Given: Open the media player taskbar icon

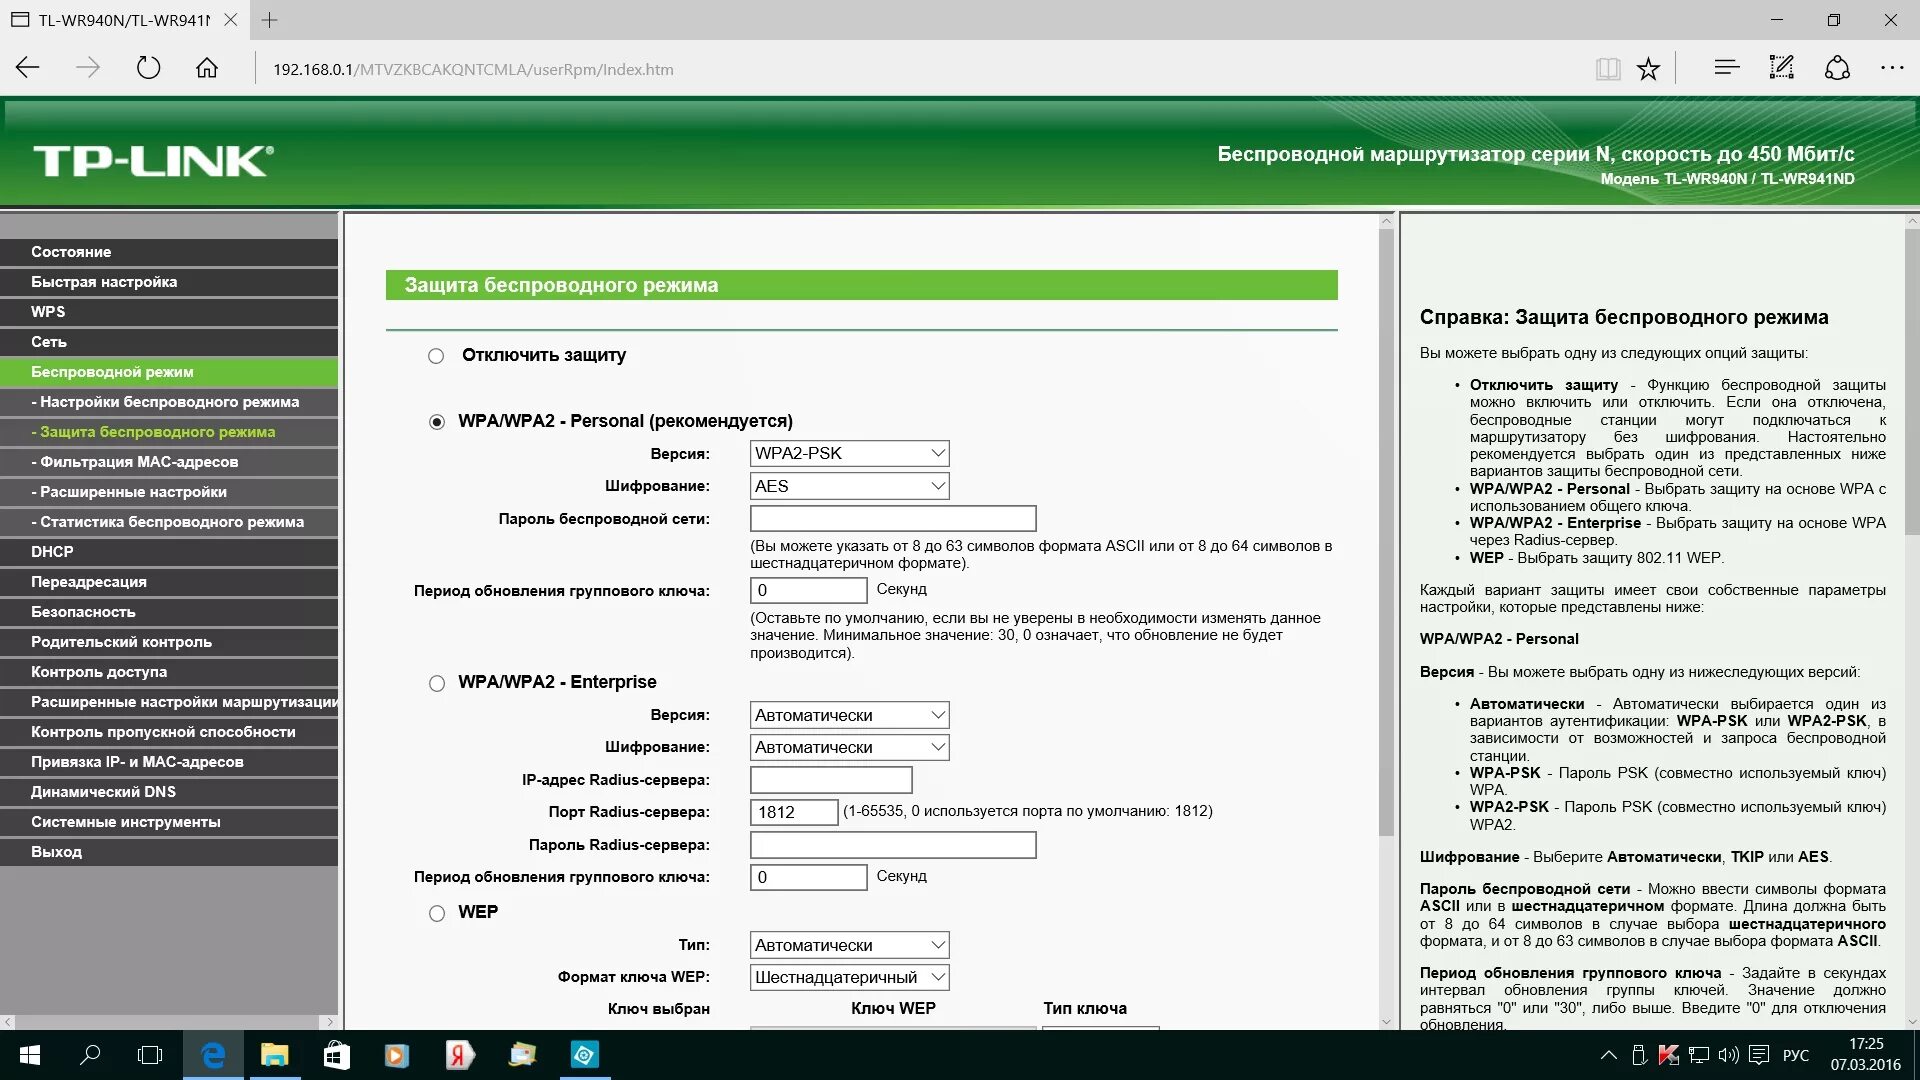Looking at the screenshot, I should click(397, 1055).
